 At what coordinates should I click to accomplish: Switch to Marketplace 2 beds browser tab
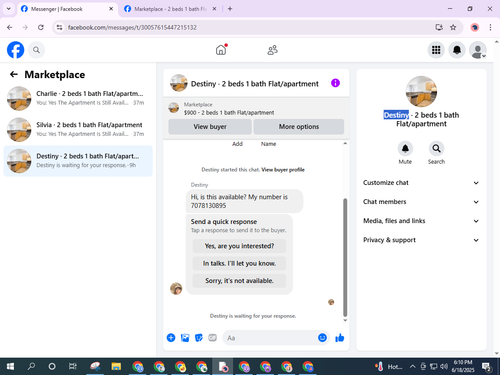170,9
